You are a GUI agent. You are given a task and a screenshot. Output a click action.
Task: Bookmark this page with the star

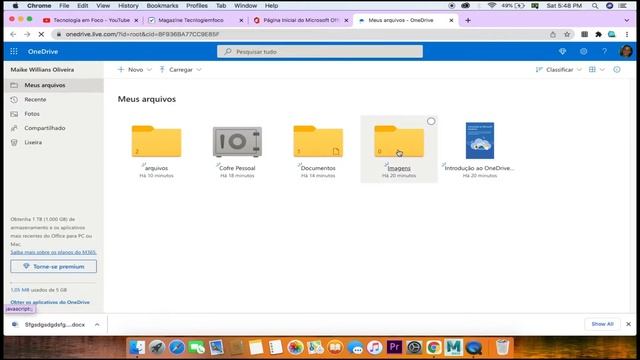(x=567, y=34)
